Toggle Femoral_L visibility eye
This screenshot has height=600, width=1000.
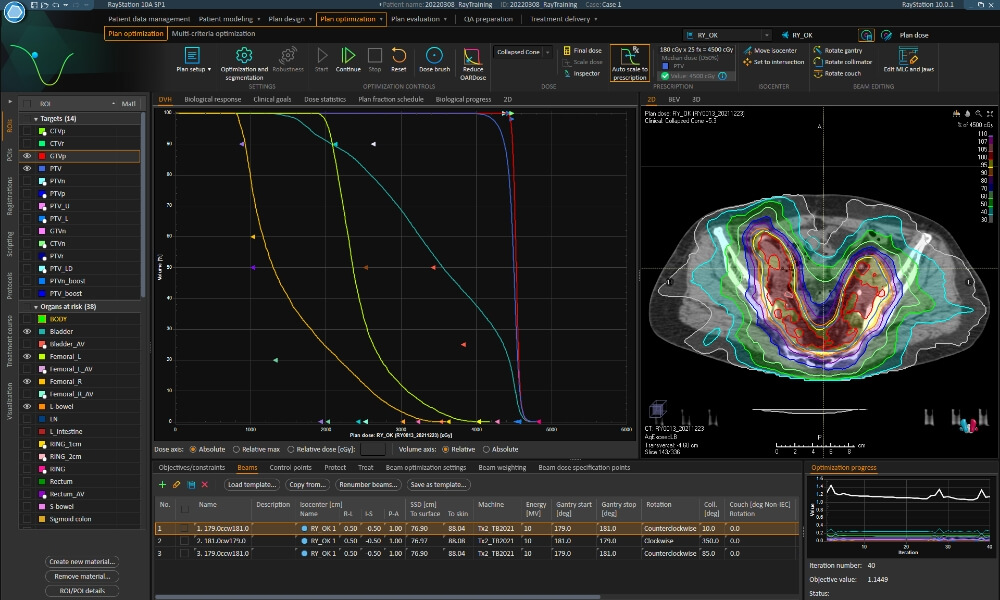click(27, 356)
